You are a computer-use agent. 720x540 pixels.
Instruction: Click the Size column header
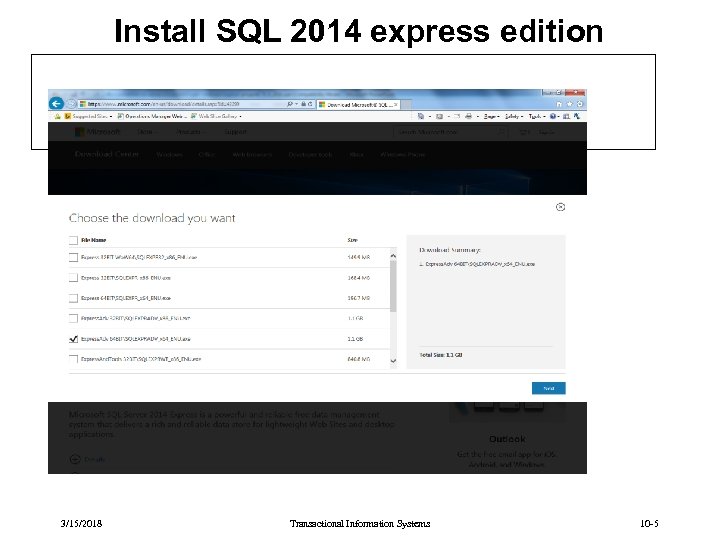click(353, 240)
